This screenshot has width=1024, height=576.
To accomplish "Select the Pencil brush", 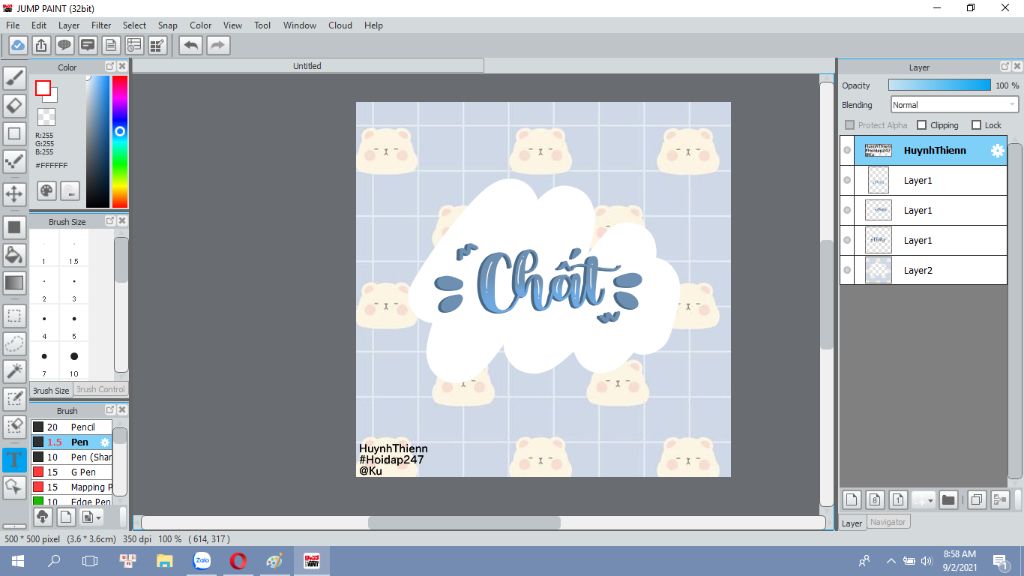I will (x=72, y=427).
